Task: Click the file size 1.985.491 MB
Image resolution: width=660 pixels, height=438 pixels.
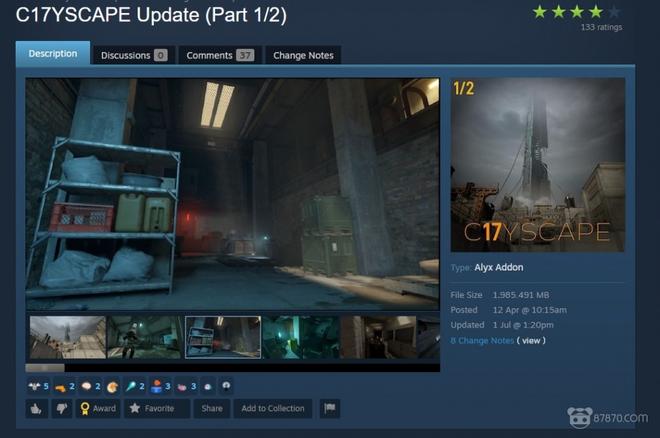Action: pos(521,295)
